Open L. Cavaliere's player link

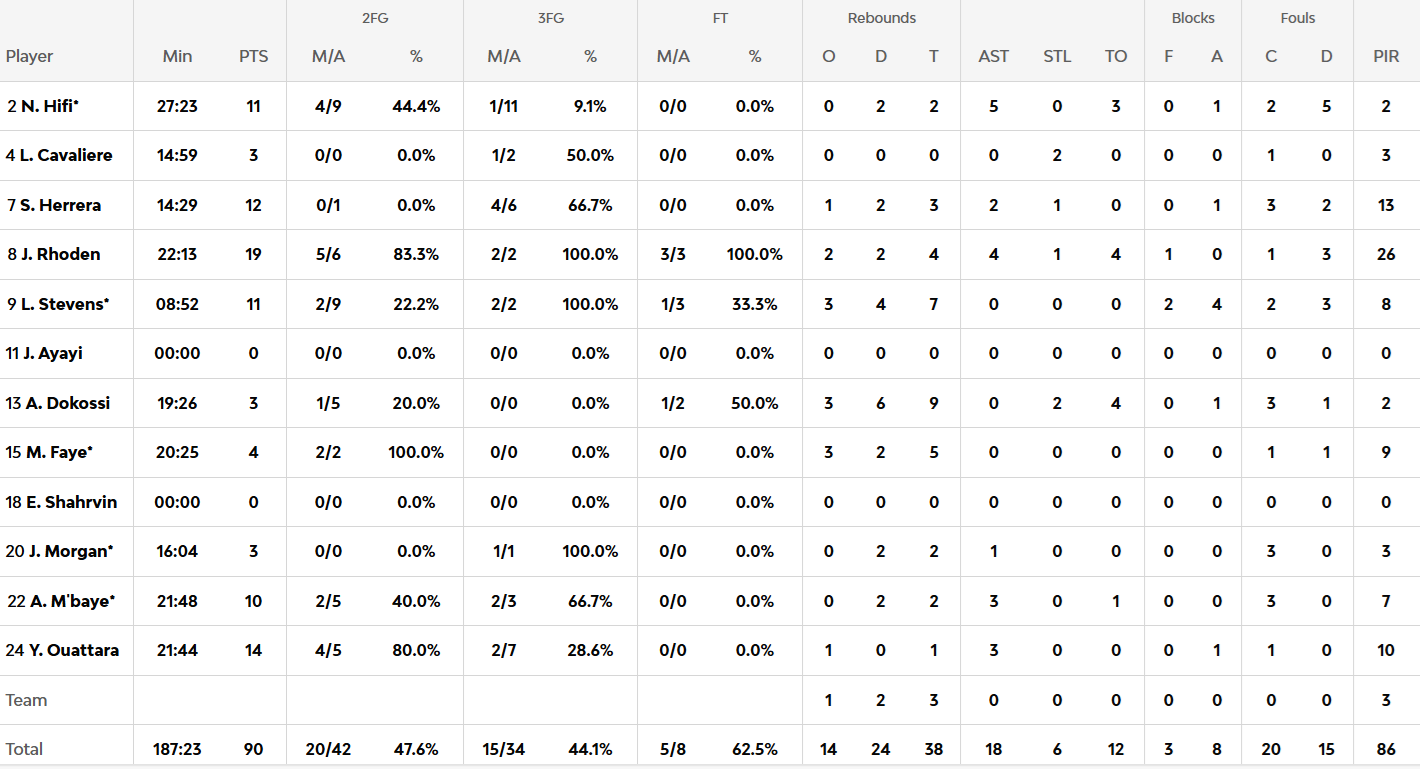pos(66,155)
